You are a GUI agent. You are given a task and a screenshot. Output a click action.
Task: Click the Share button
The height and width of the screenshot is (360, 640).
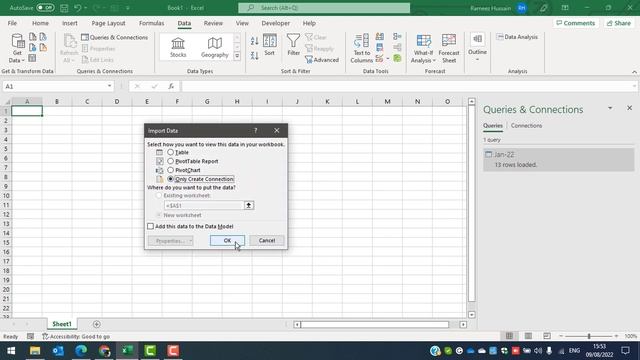tap(619, 23)
